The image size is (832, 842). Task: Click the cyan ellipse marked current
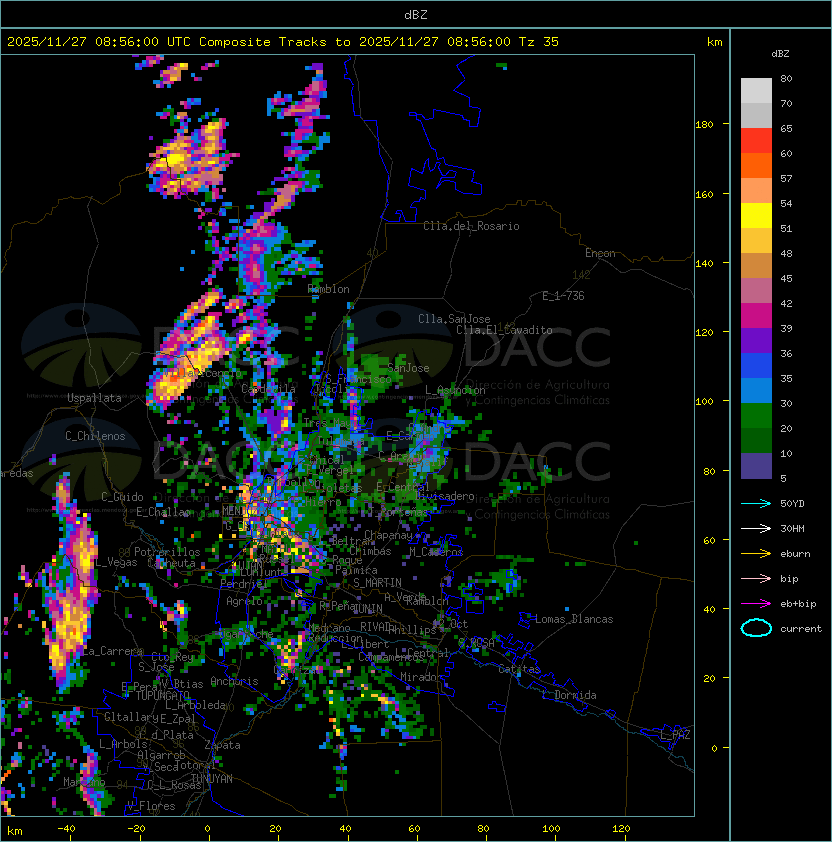tap(756, 628)
